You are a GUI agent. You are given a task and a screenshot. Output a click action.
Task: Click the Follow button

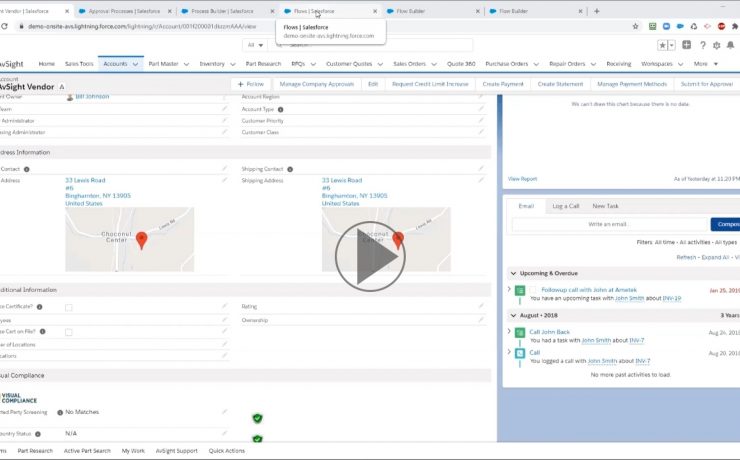point(251,84)
